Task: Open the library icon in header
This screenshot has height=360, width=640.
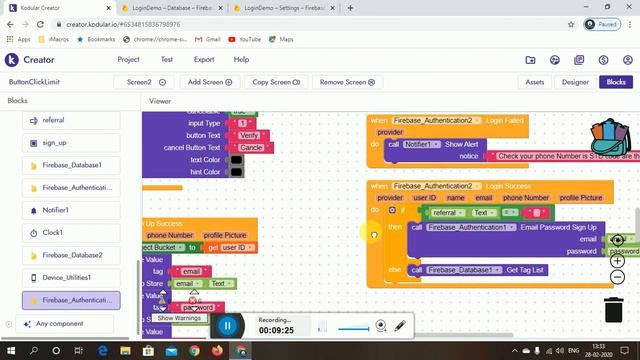Action: [579, 60]
